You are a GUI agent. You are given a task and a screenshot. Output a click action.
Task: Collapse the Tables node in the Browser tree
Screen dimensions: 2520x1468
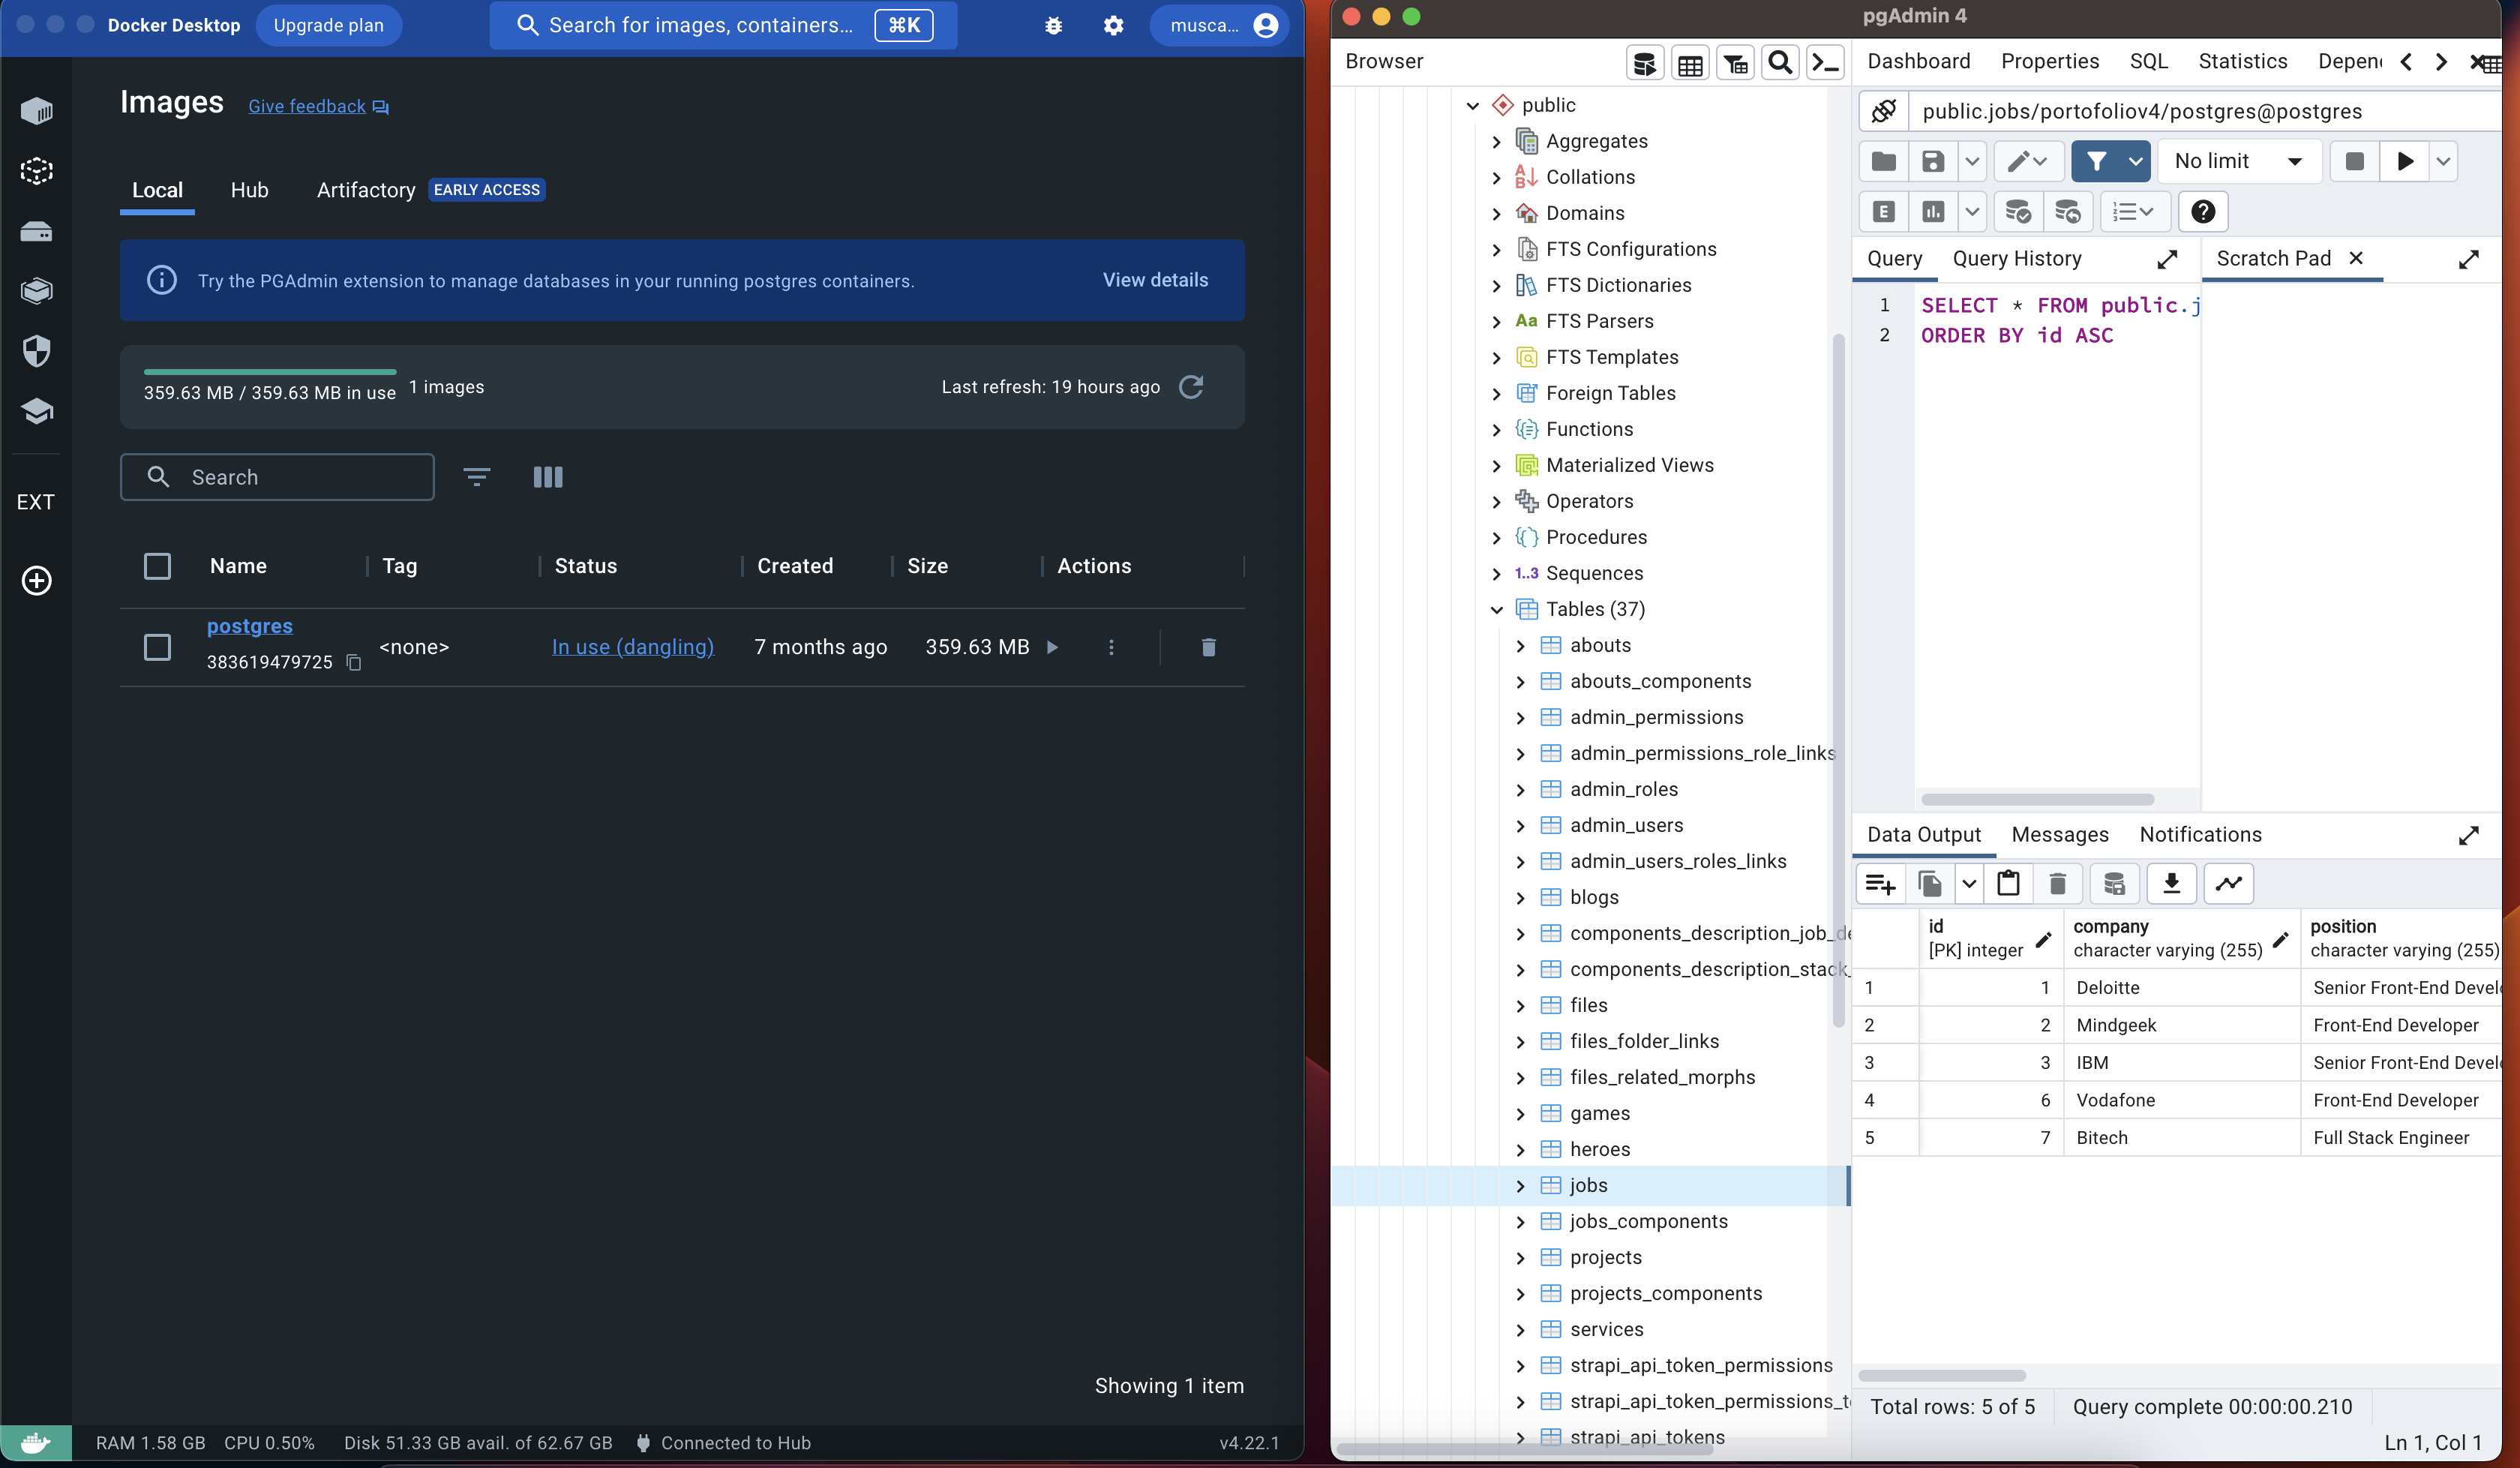click(1496, 609)
